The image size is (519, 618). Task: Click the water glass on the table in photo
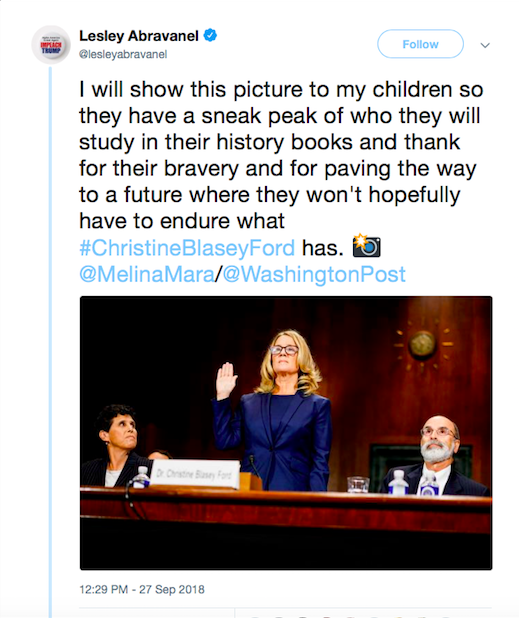358,484
